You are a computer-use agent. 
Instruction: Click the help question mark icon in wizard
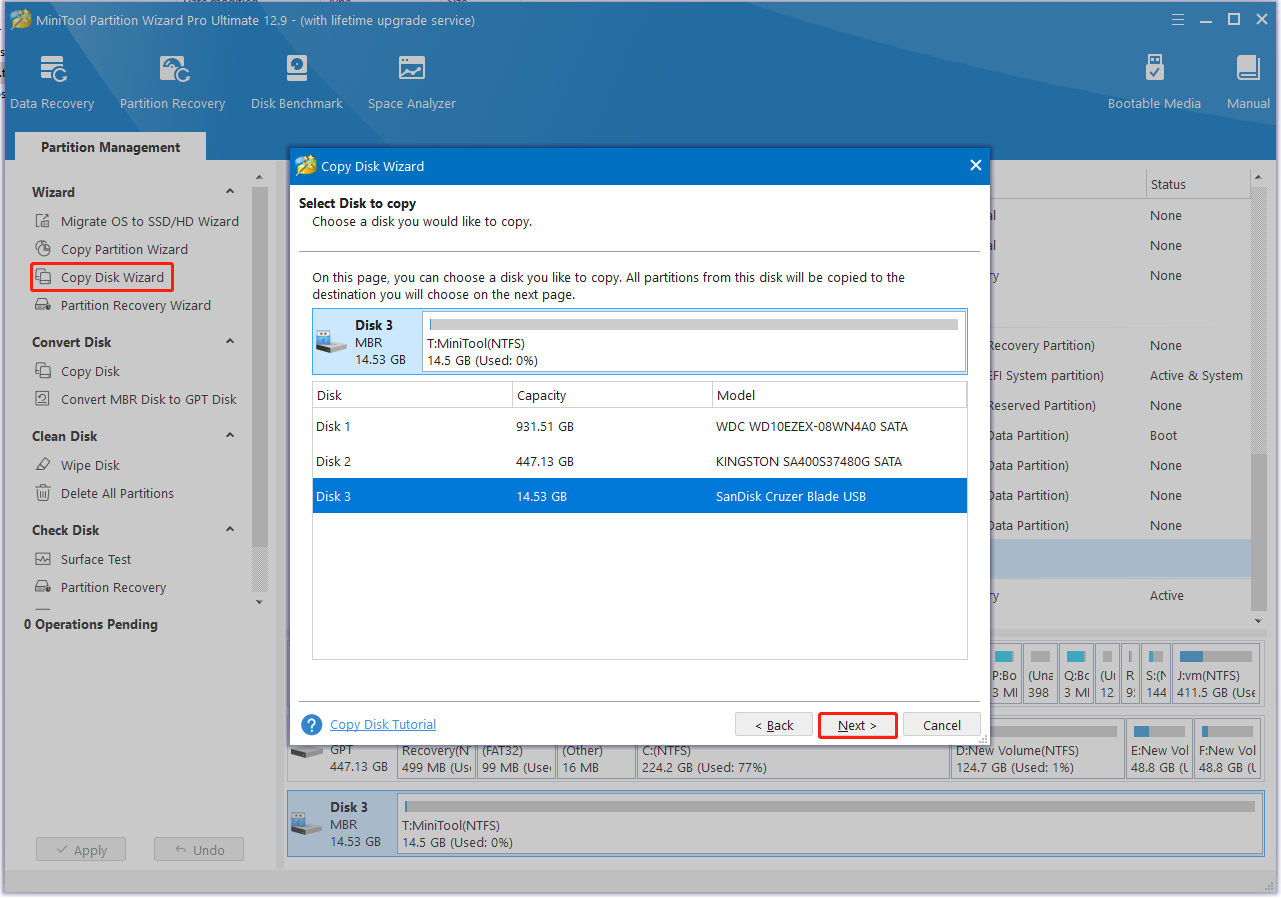pyautogui.click(x=312, y=725)
